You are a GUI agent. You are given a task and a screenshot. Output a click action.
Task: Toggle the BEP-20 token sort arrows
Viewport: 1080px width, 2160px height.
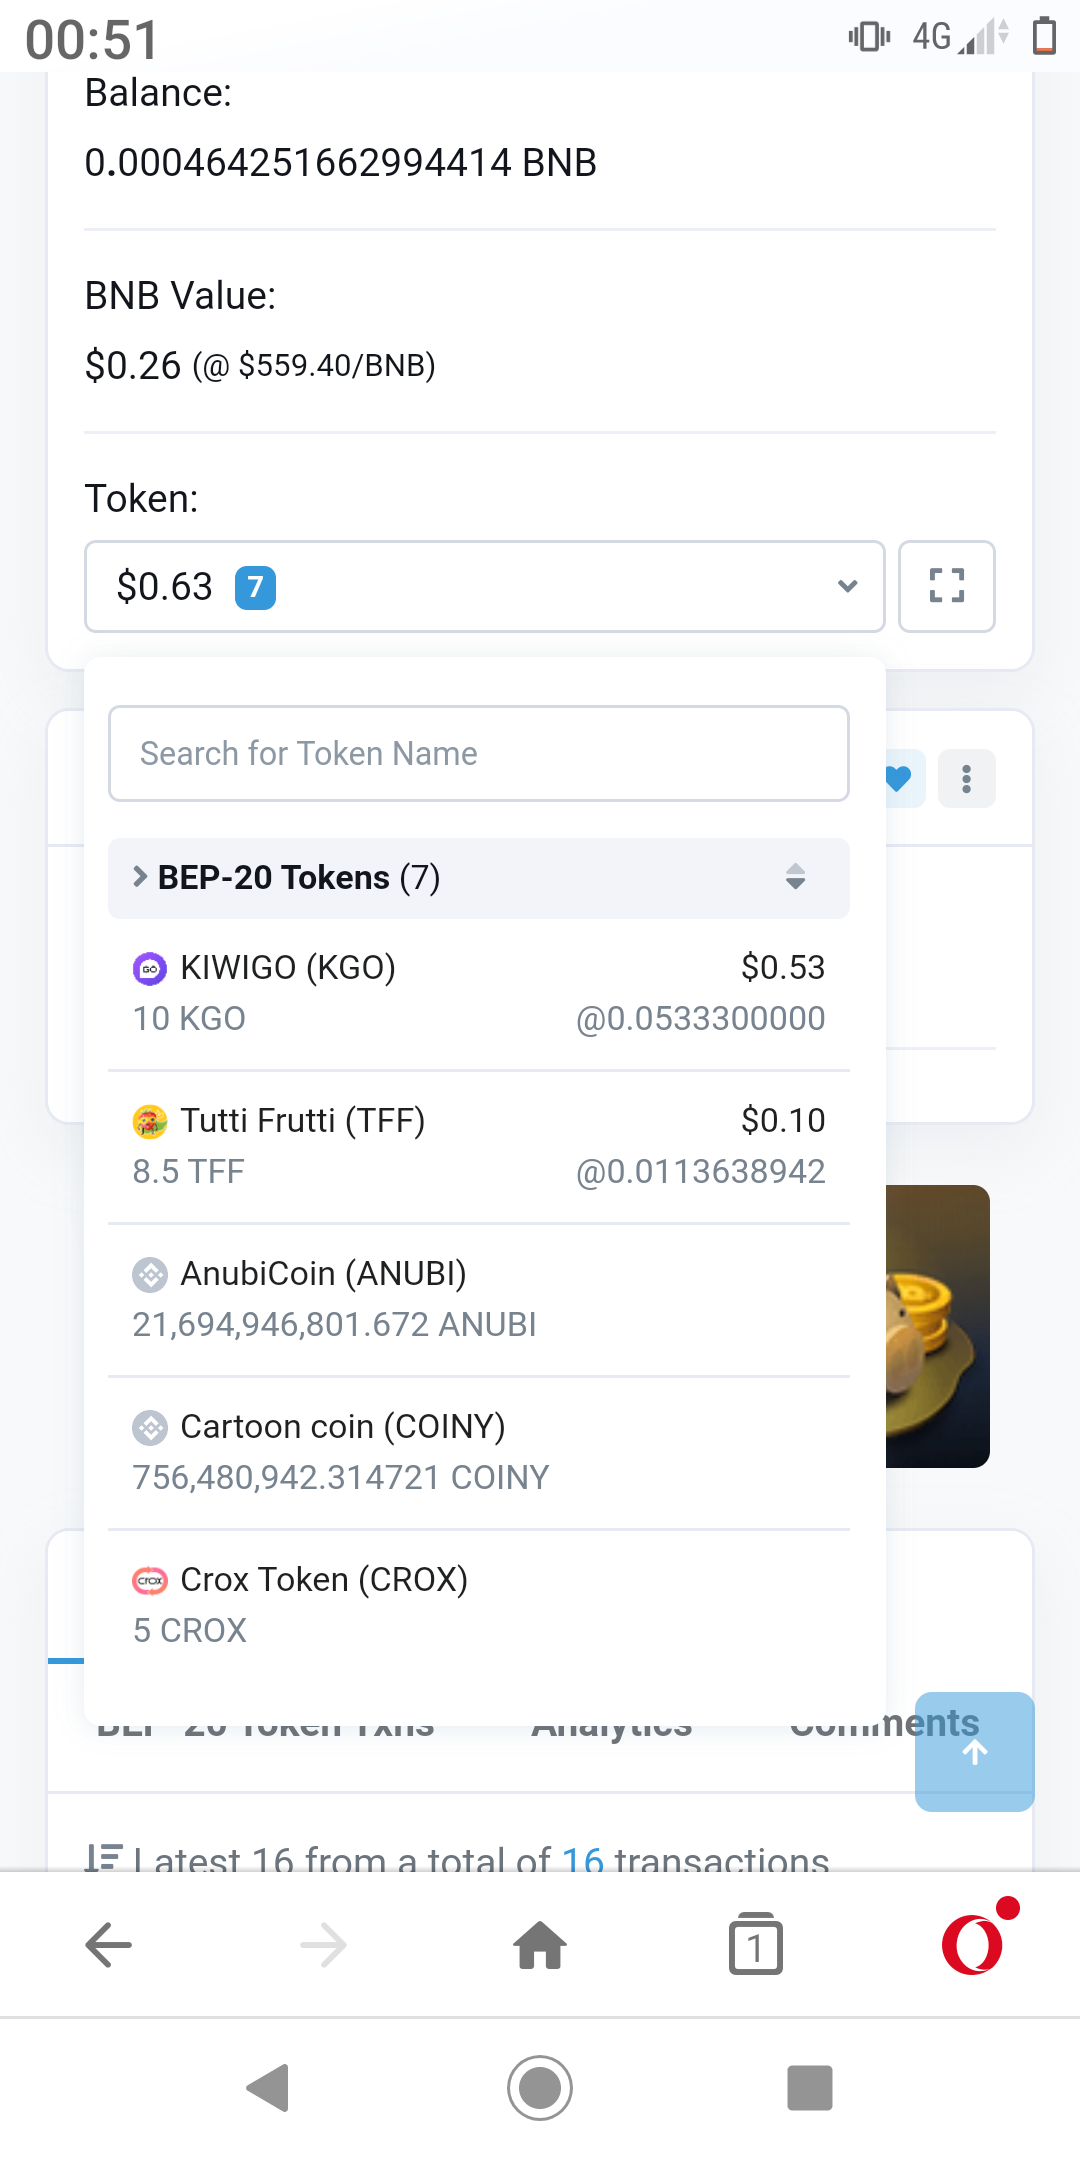pos(796,877)
